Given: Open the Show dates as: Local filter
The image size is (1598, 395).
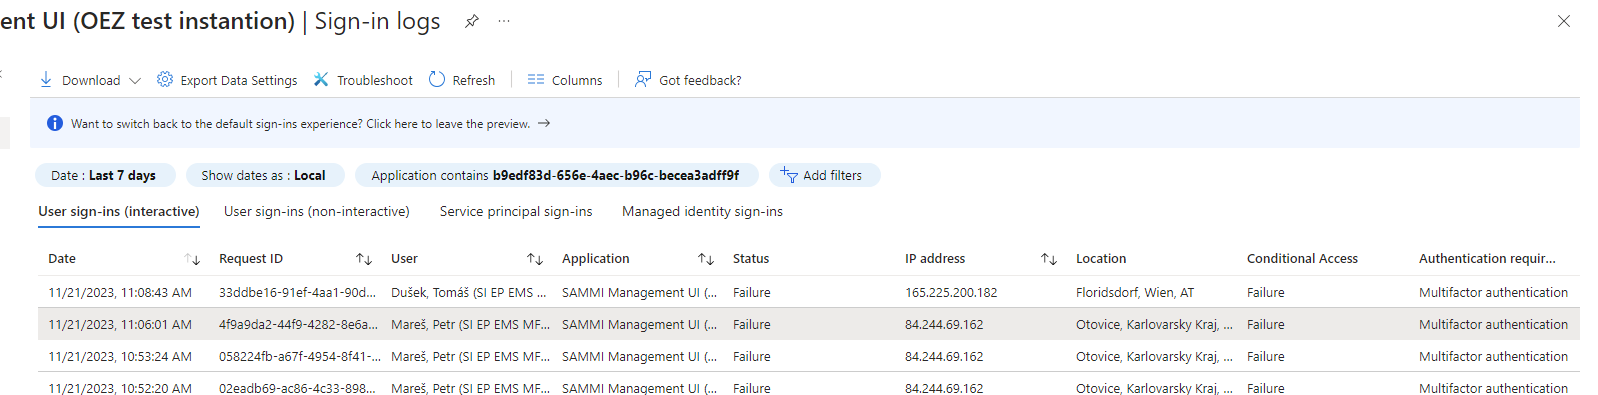Looking at the screenshot, I should [265, 175].
